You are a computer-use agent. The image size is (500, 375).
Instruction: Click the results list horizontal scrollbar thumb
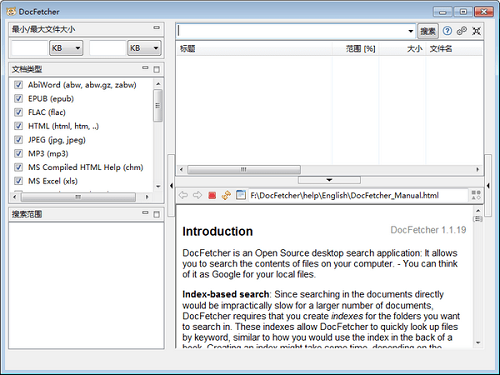pos(244,170)
